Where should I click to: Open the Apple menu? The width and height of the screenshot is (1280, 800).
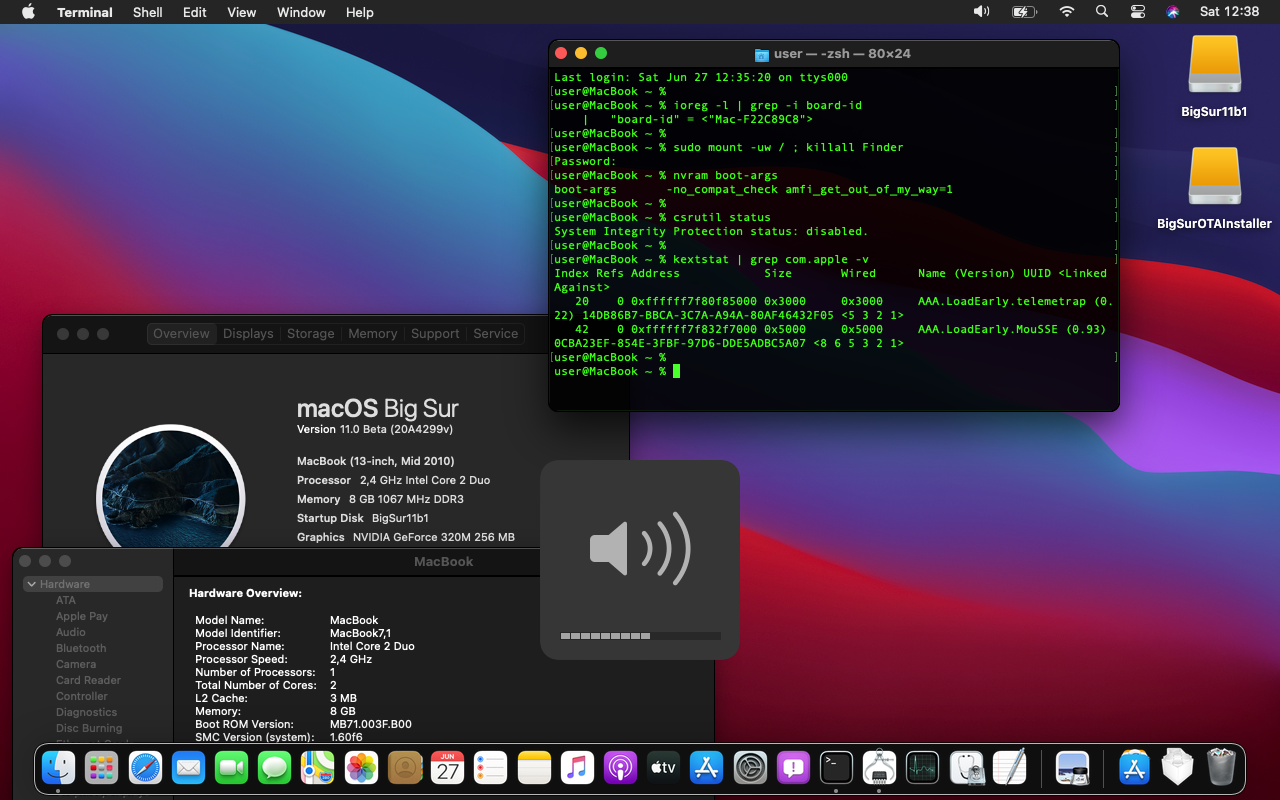(28, 12)
